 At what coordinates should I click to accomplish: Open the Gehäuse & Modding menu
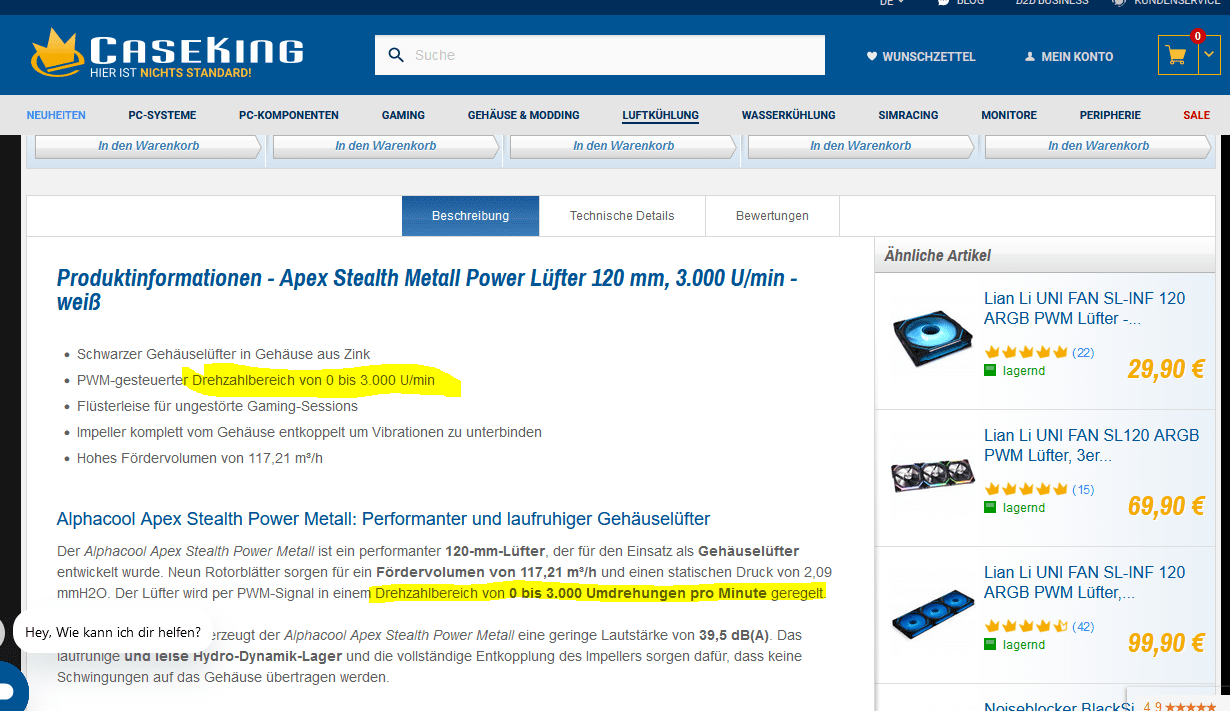pyautogui.click(x=523, y=115)
